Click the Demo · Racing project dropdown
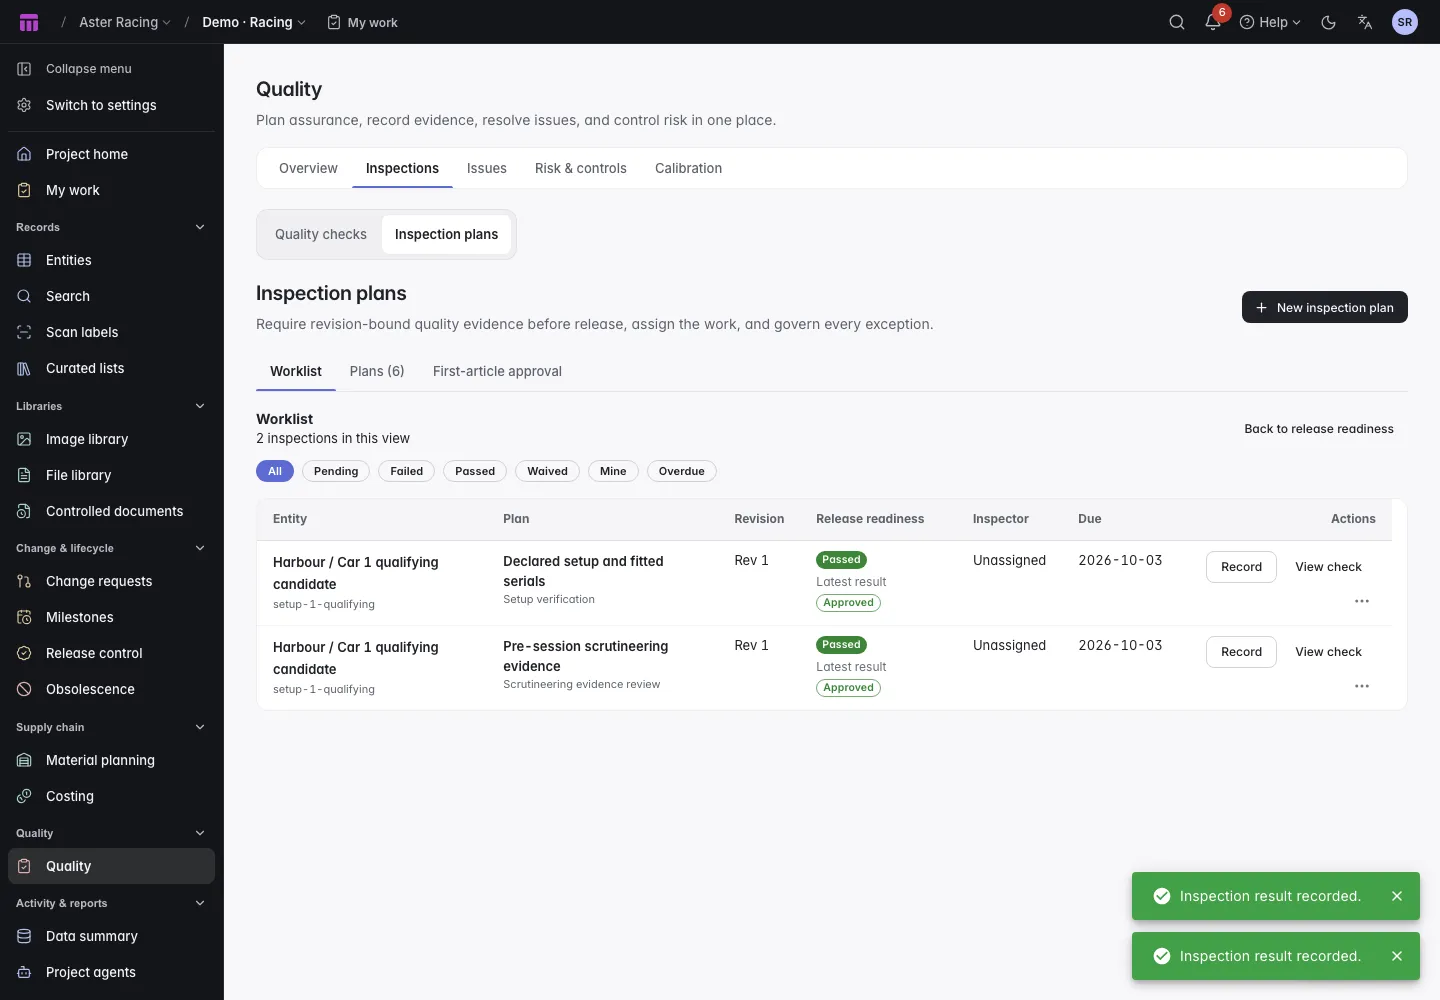 (254, 22)
